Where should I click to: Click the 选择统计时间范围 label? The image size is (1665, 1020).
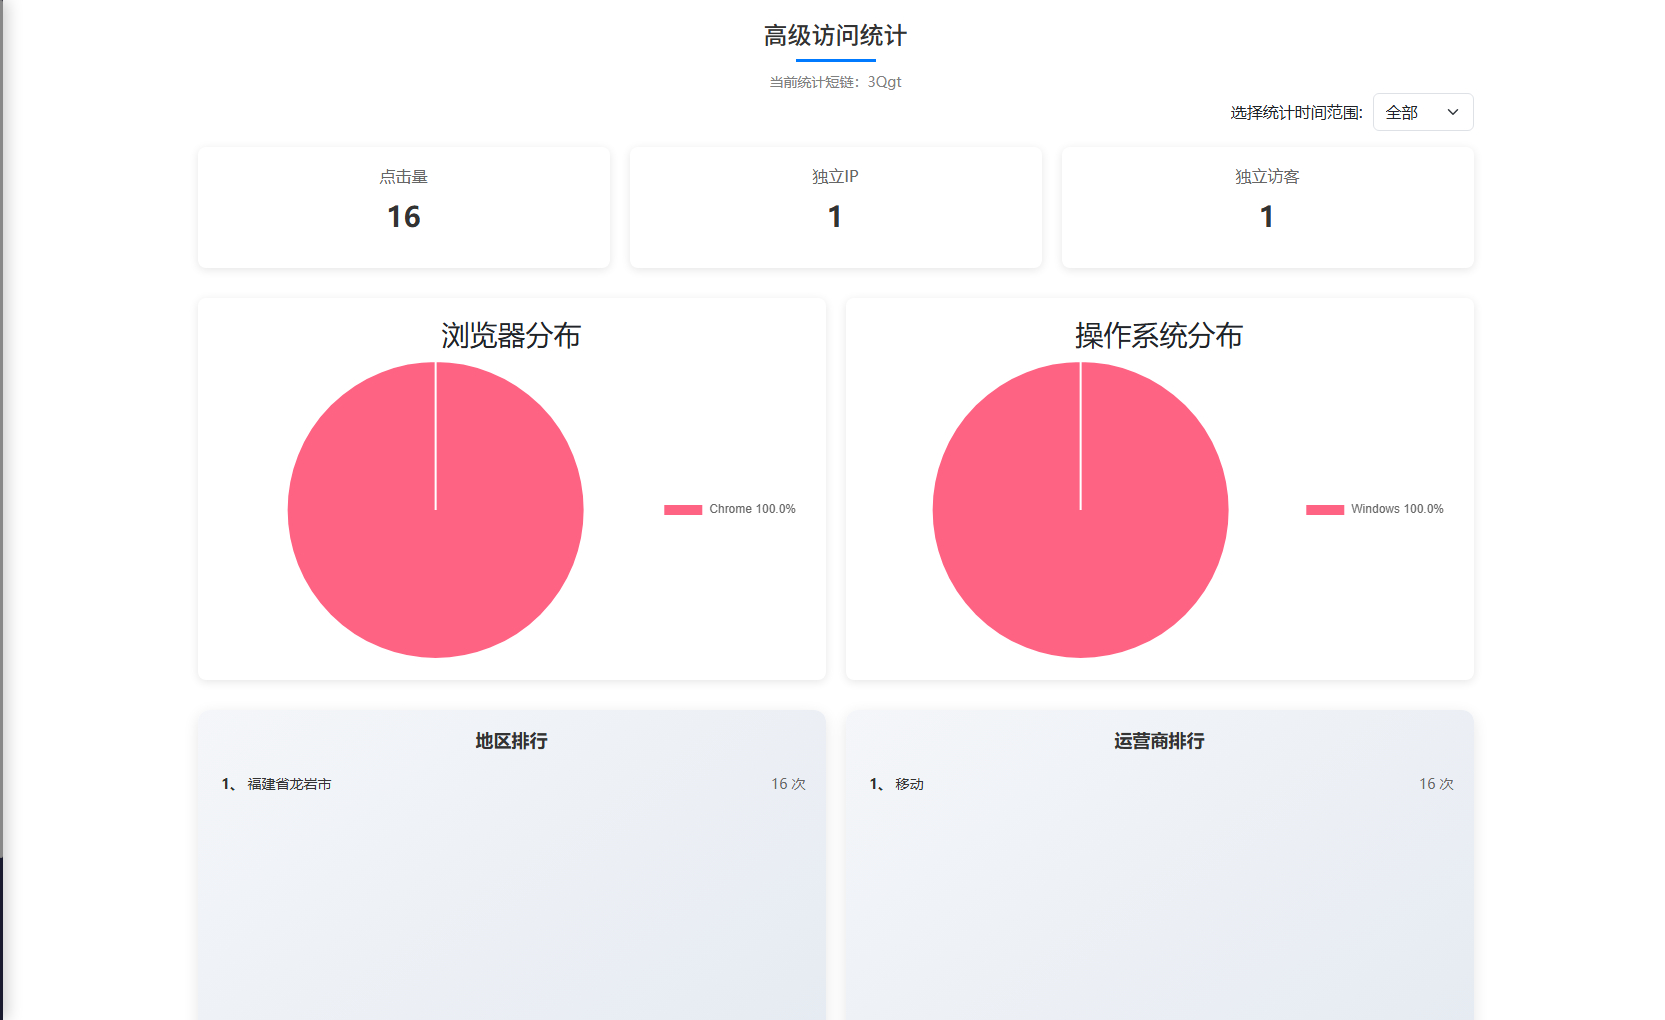(x=1296, y=113)
